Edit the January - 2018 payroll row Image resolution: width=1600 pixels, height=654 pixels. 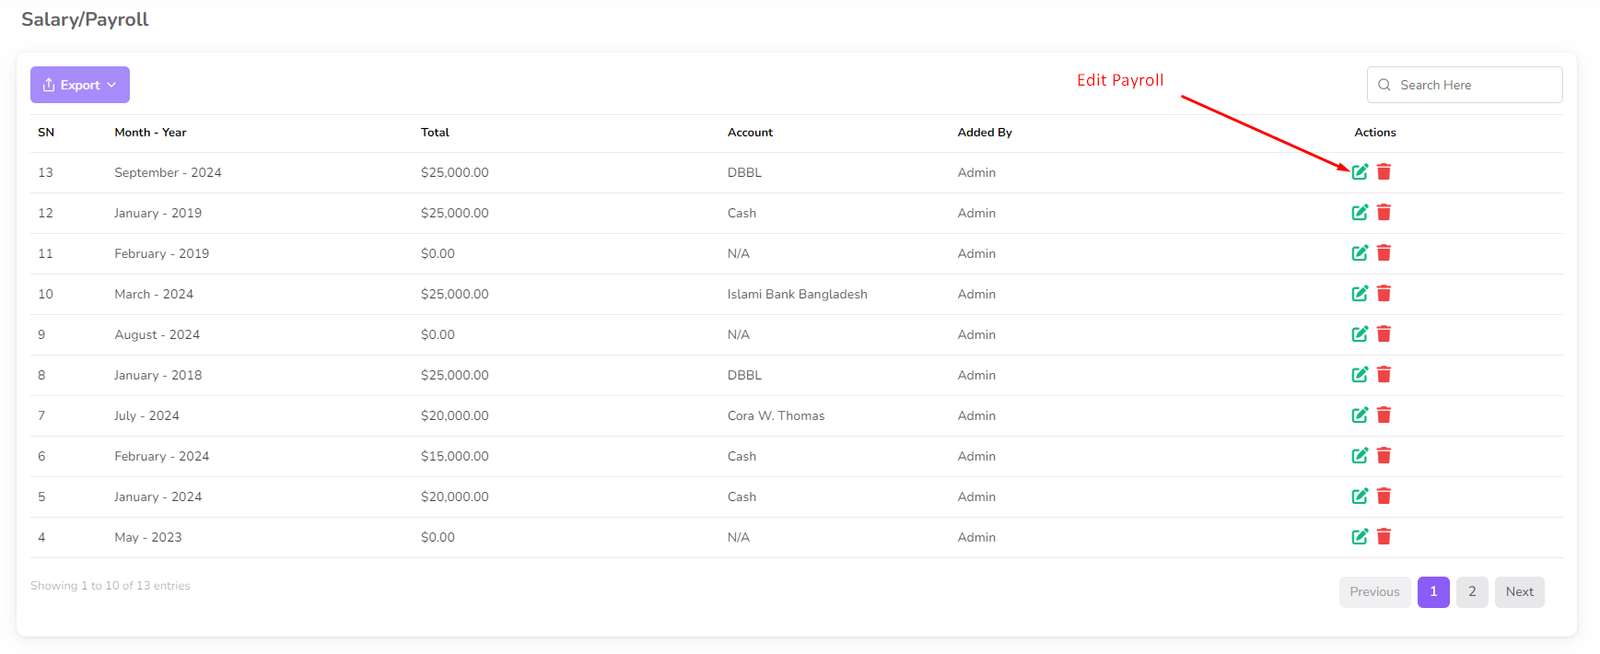pos(1359,375)
